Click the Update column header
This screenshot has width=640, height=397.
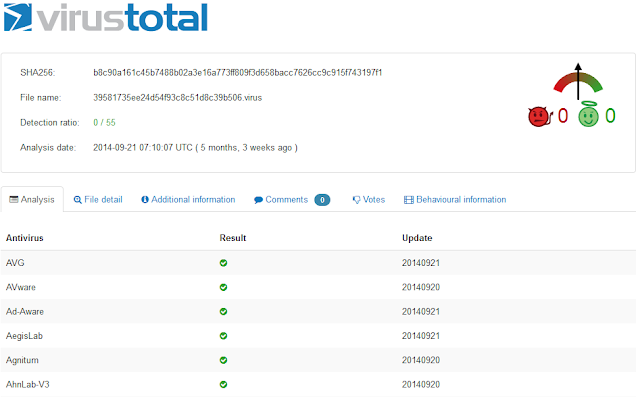(x=417, y=238)
